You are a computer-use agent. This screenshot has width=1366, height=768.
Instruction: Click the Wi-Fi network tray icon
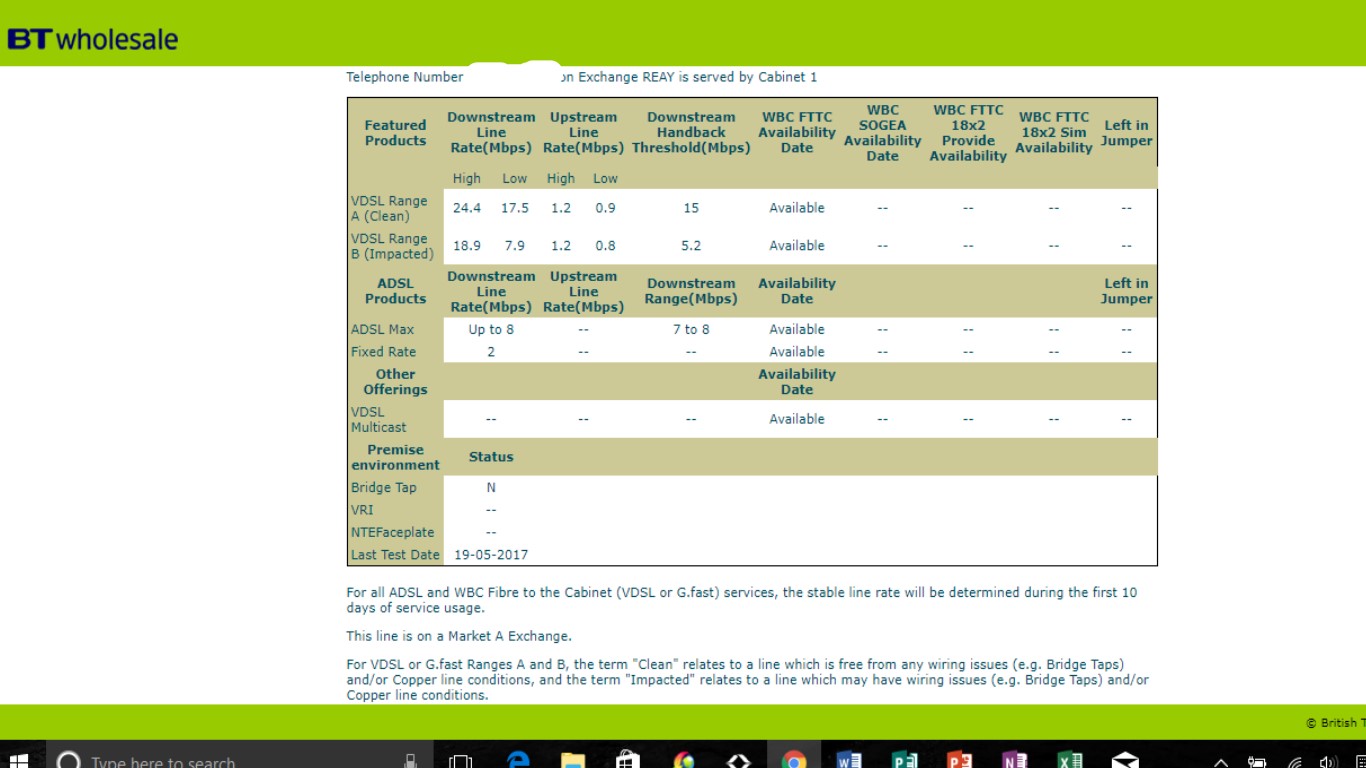point(1295,762)
